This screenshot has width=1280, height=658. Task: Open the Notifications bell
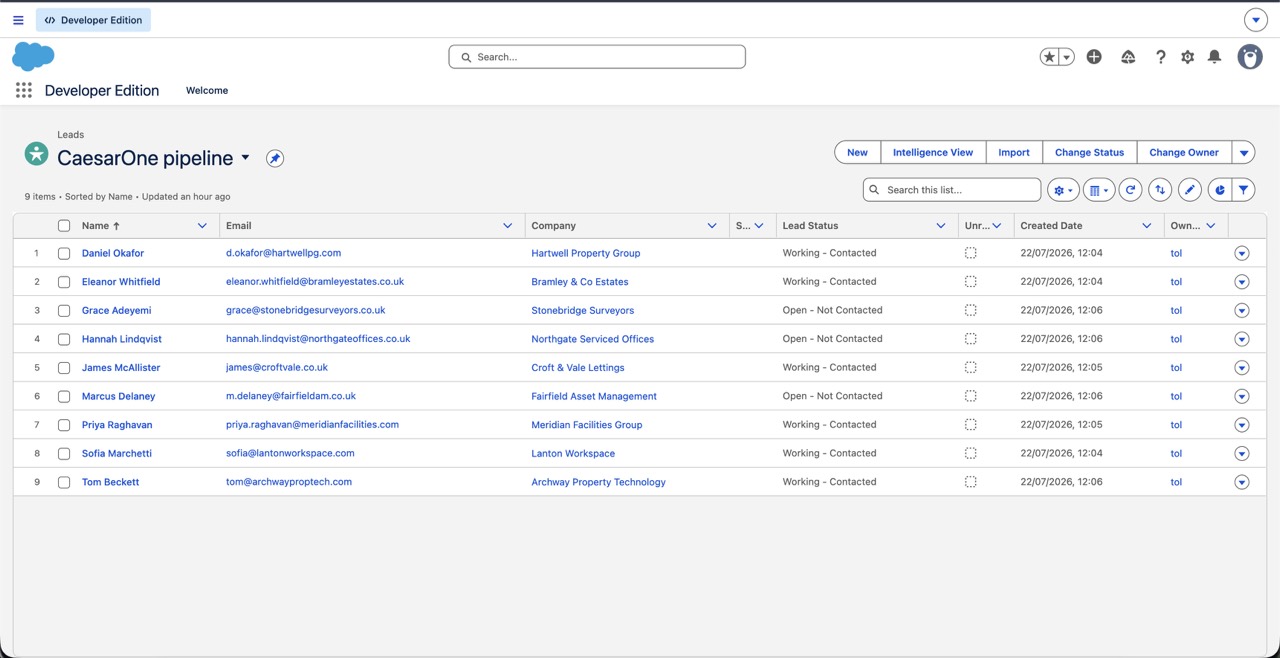(x=1214, y=57)
